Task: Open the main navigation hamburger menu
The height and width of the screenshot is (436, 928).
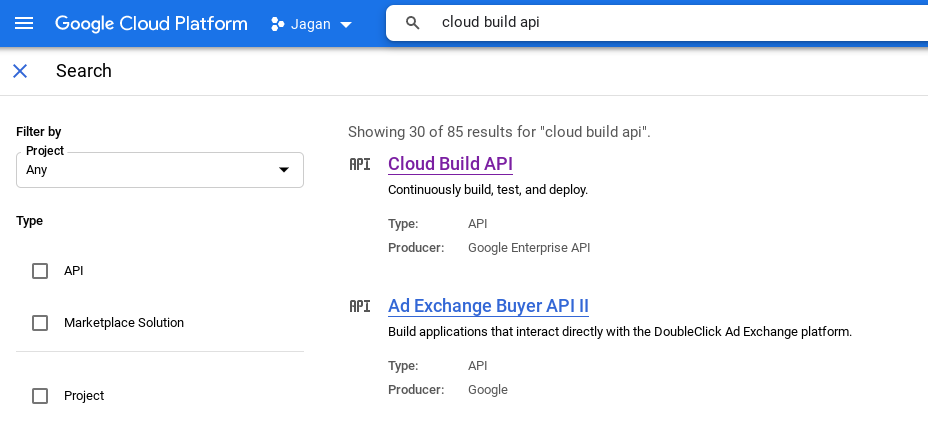Action: pos(25,23)
